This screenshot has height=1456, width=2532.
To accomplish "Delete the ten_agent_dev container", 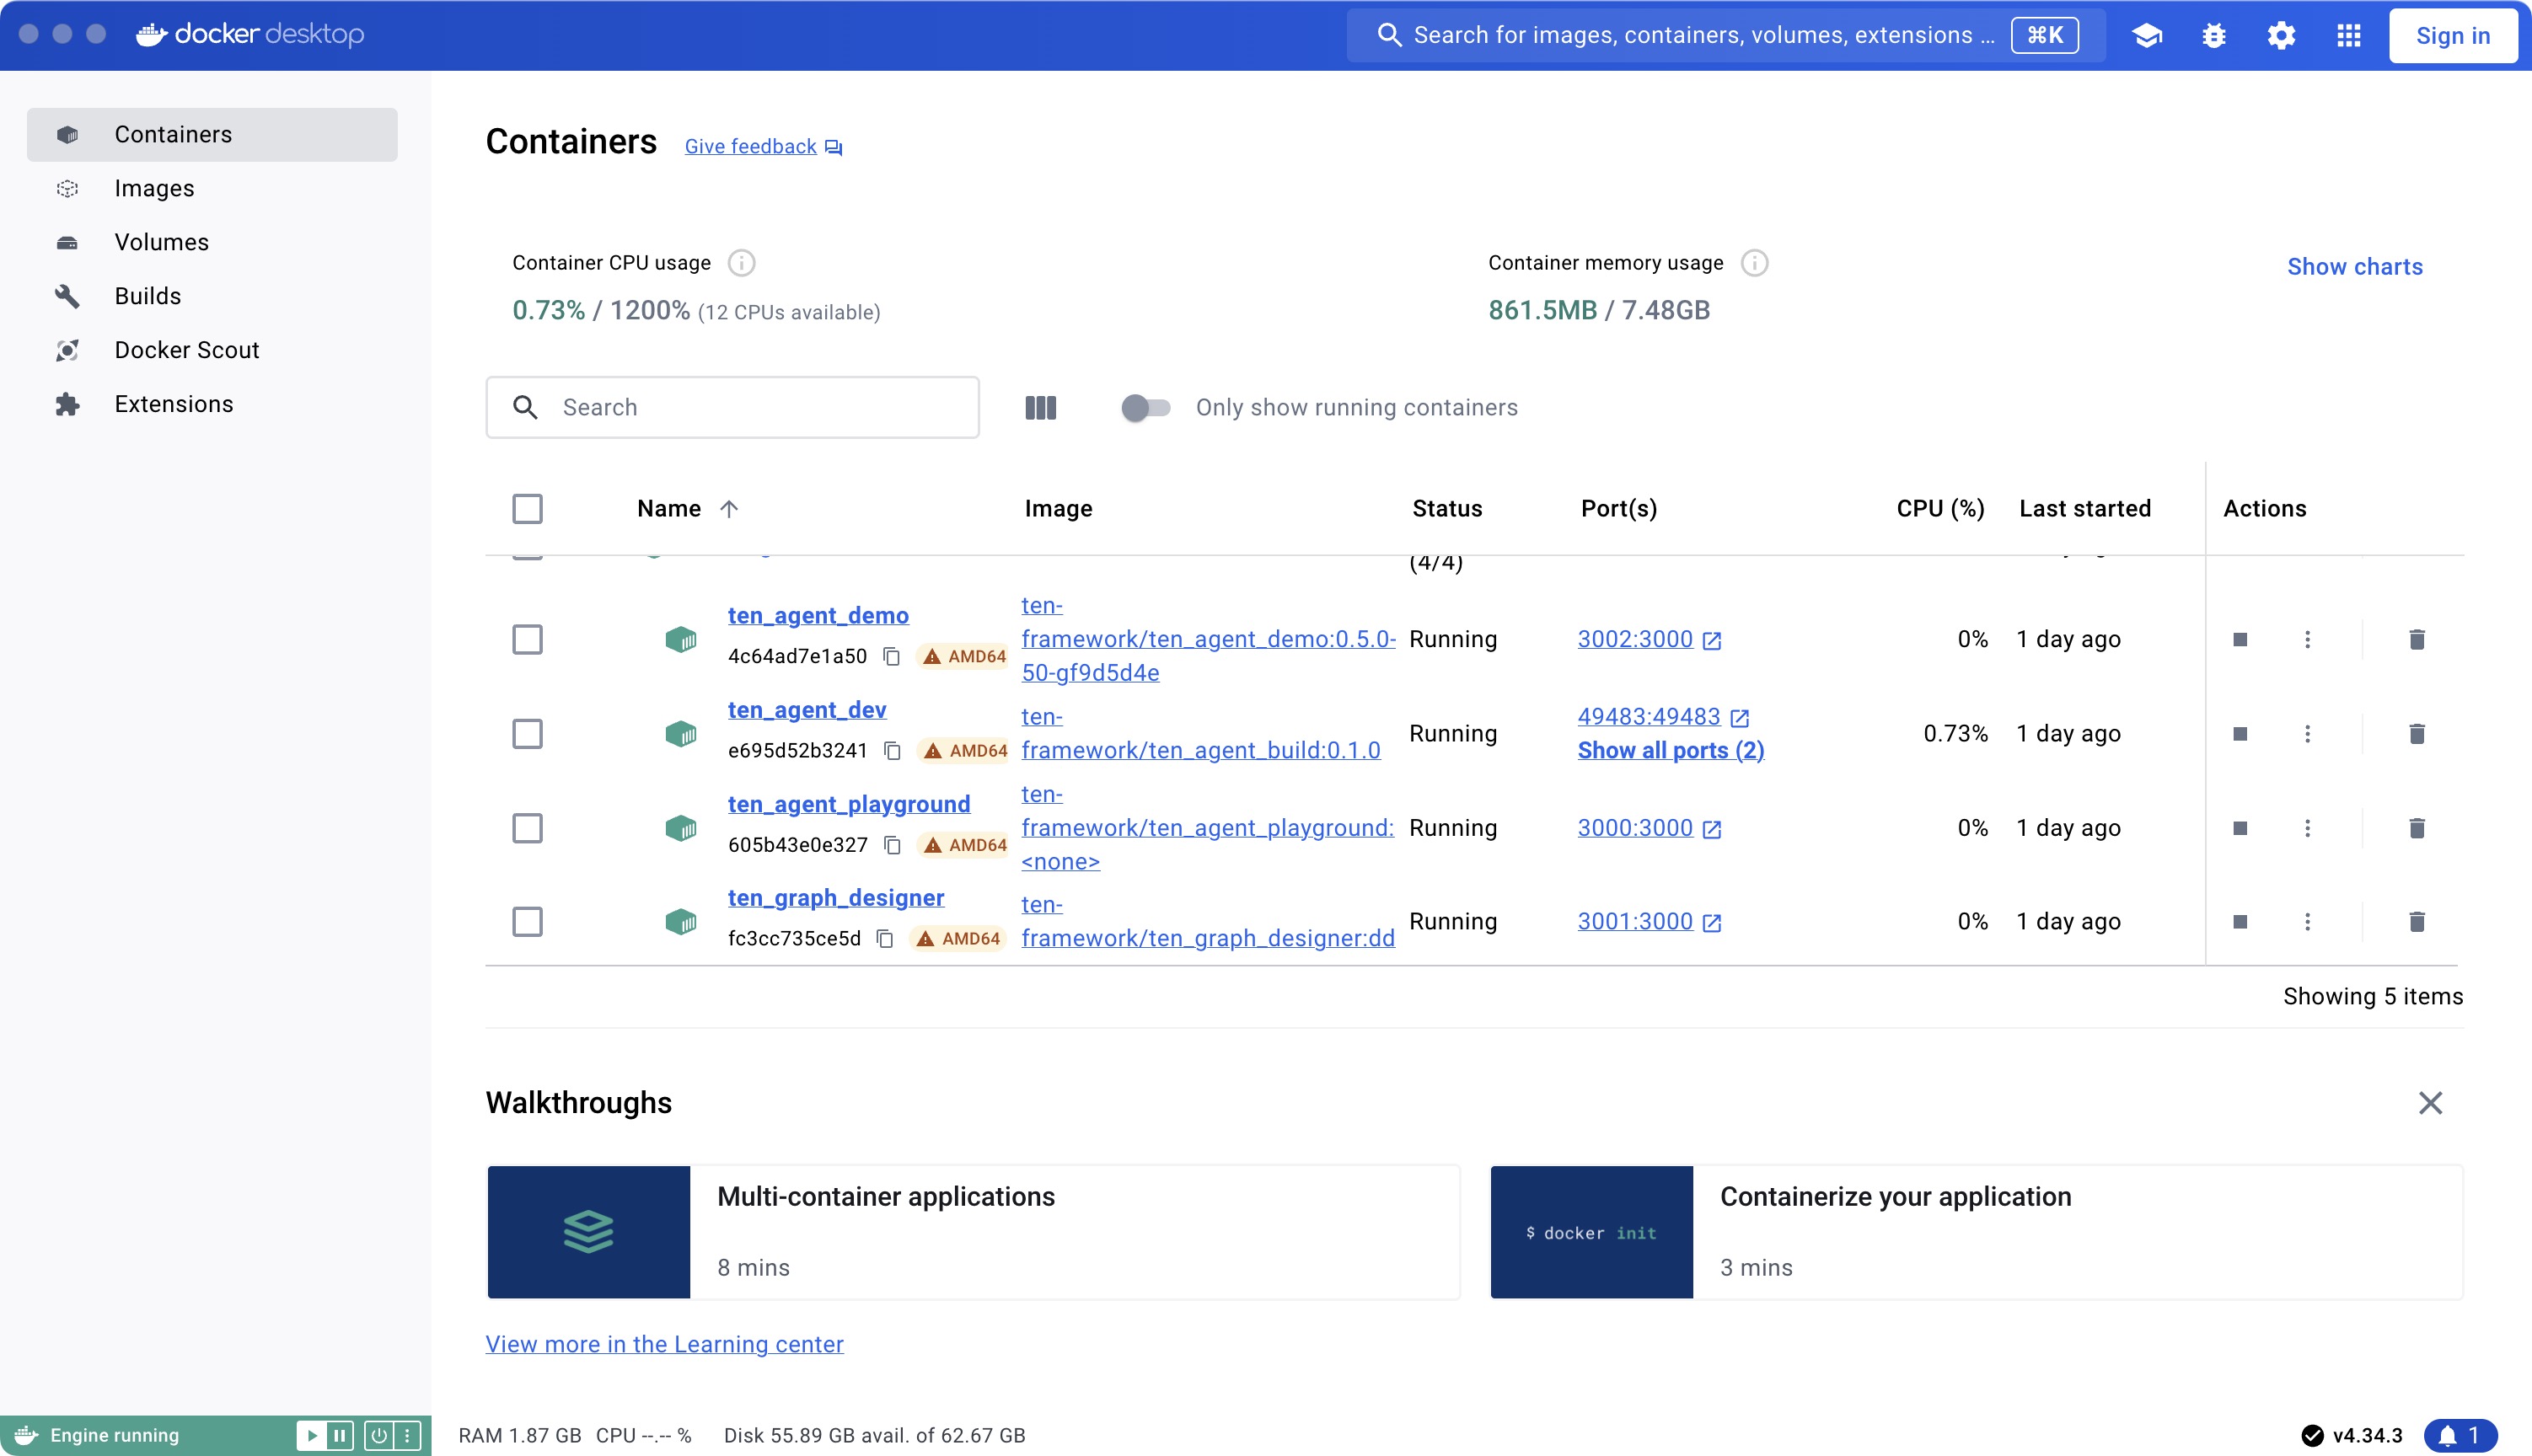I will (2417, 734).
